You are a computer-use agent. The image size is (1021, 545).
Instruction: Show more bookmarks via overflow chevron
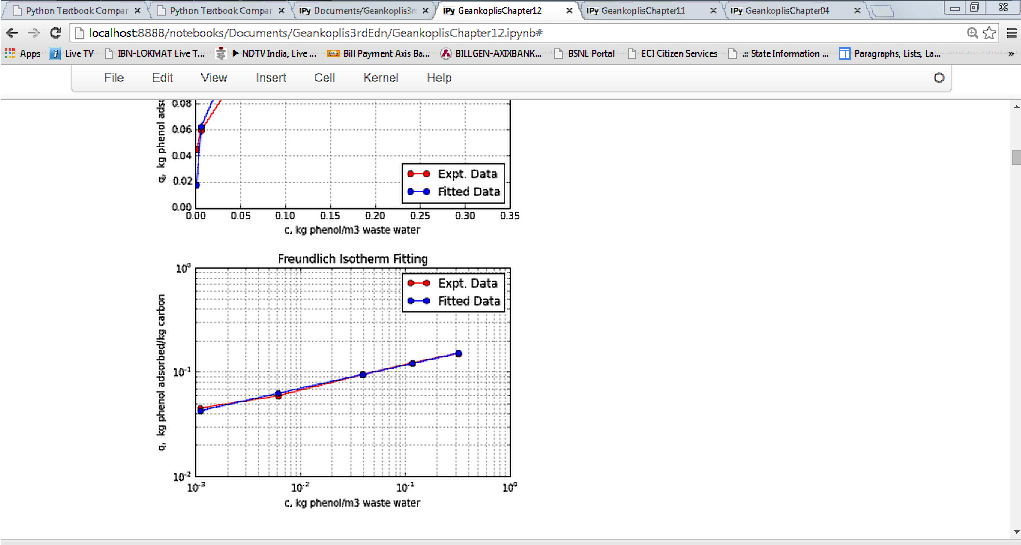pyautogui.click(x=1009, y=54)
